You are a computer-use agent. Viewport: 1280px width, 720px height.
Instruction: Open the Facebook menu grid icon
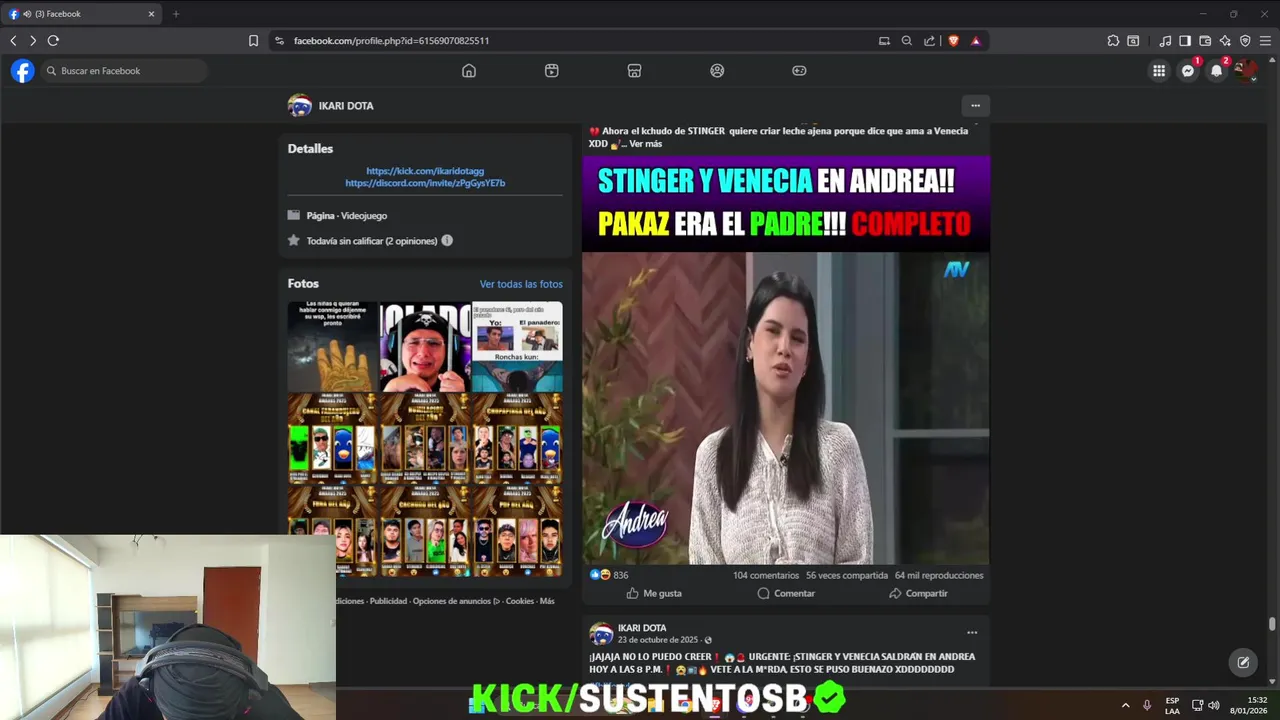tap(1159, 71)
